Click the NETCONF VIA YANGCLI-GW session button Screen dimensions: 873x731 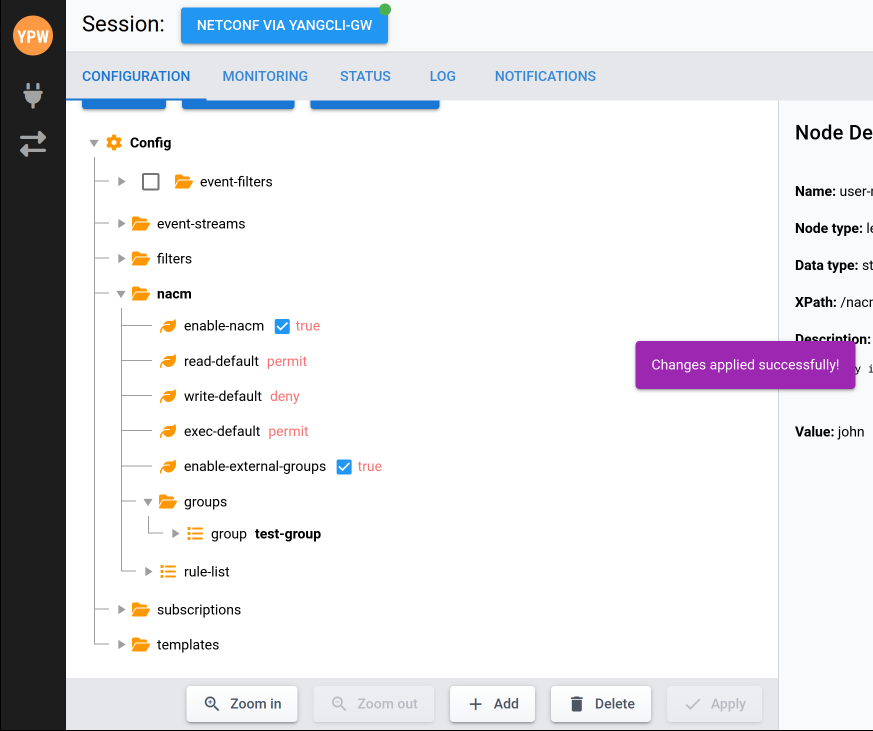pyautogui.click(x=284, y=26)
